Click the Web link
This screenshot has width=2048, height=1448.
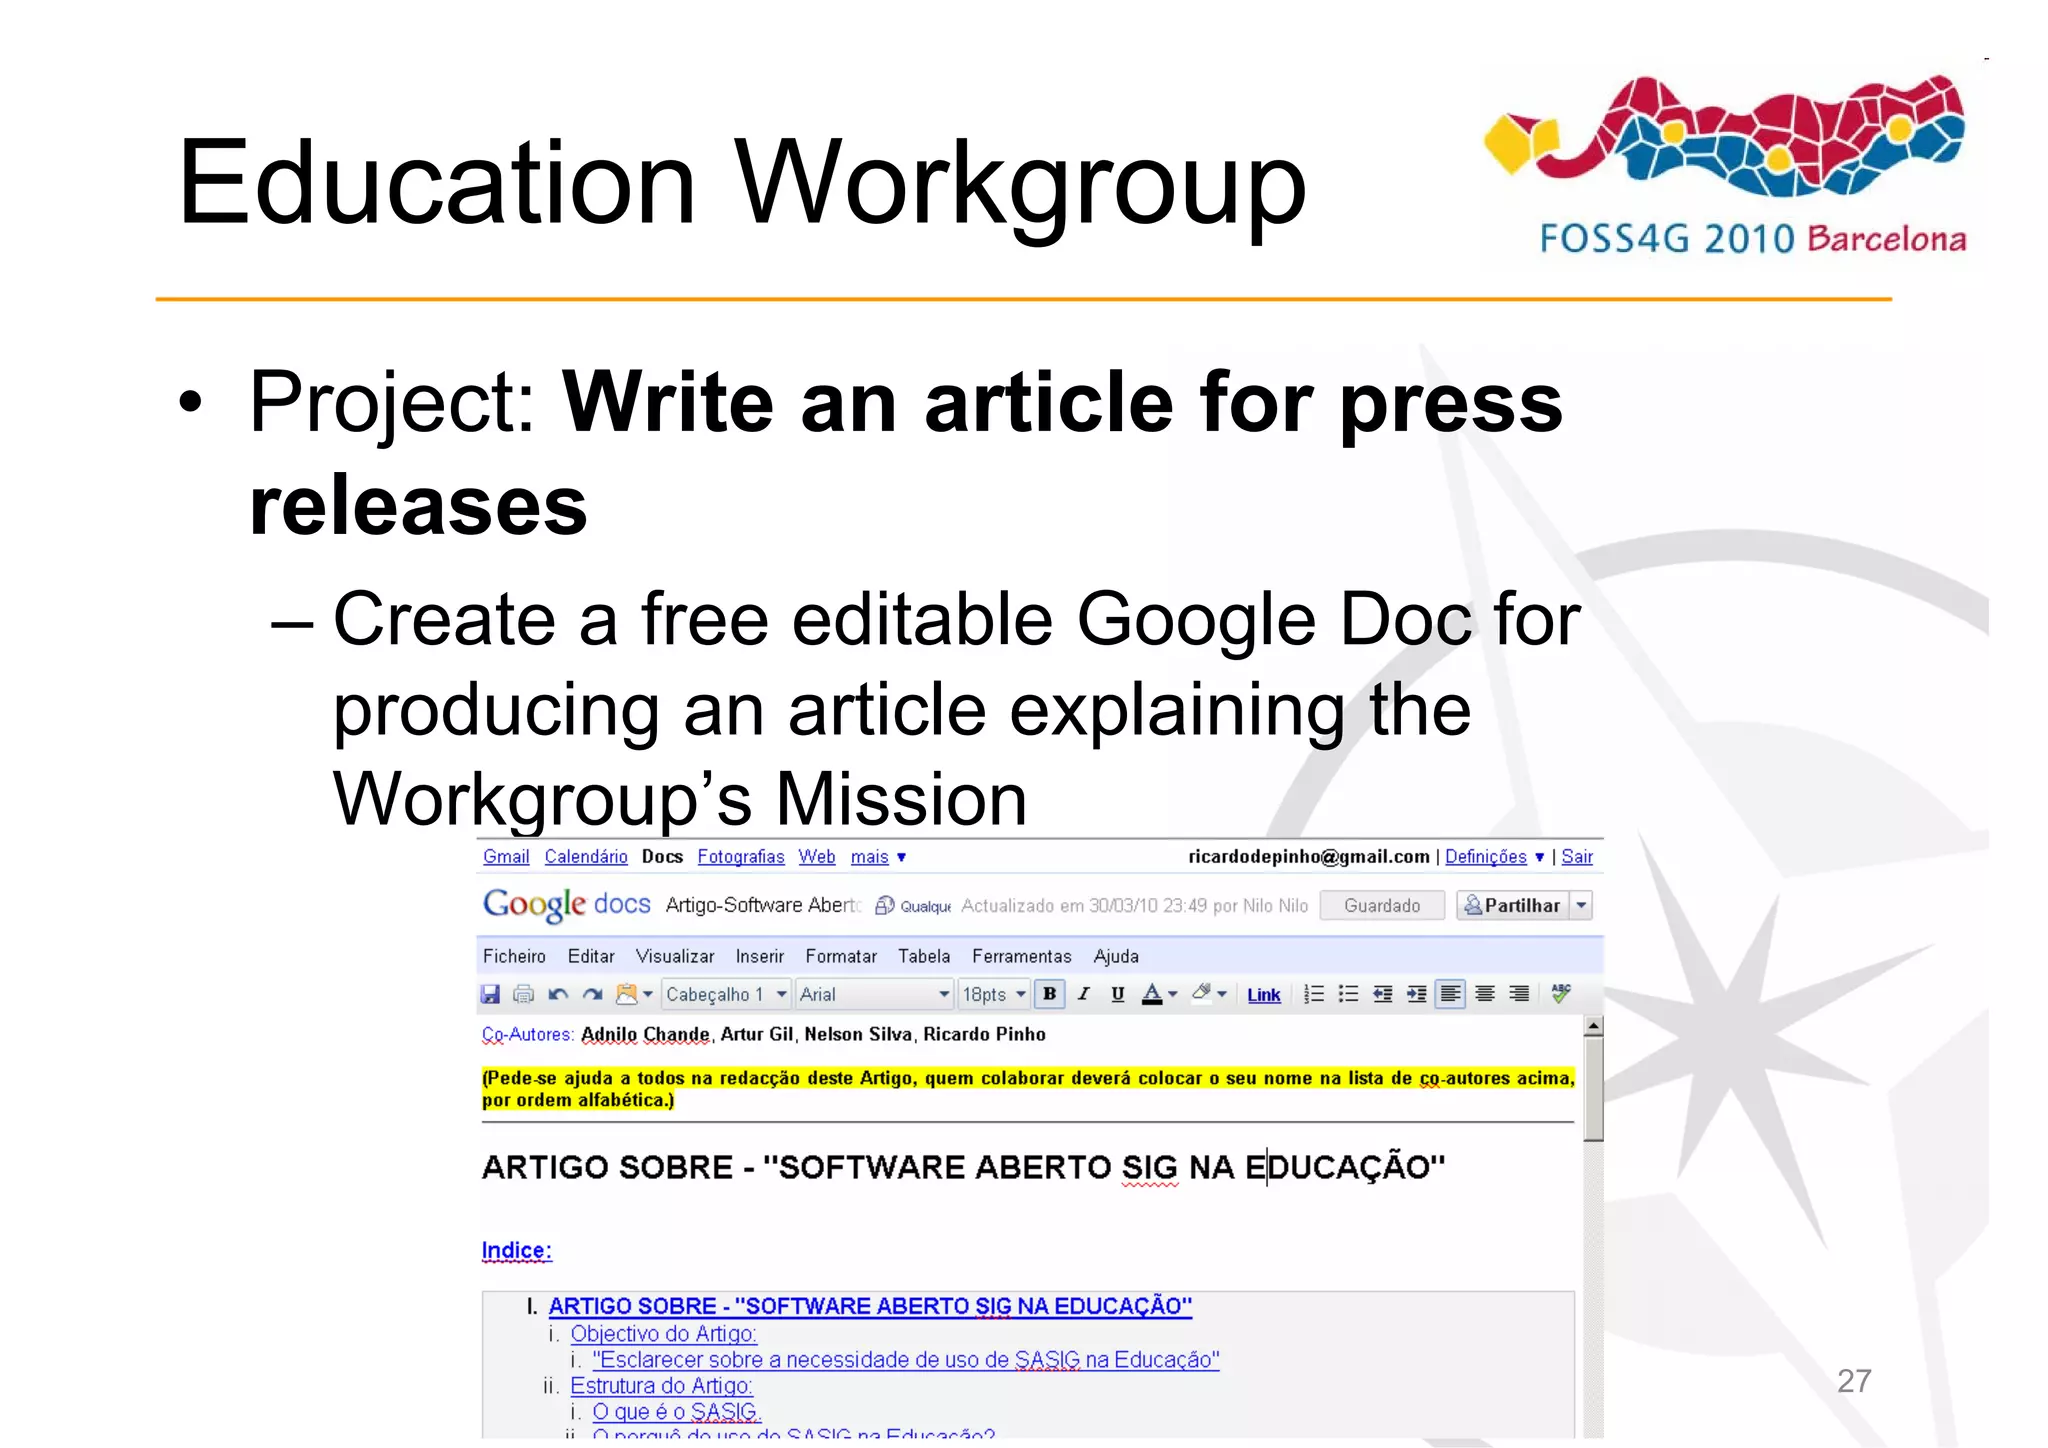817,857
